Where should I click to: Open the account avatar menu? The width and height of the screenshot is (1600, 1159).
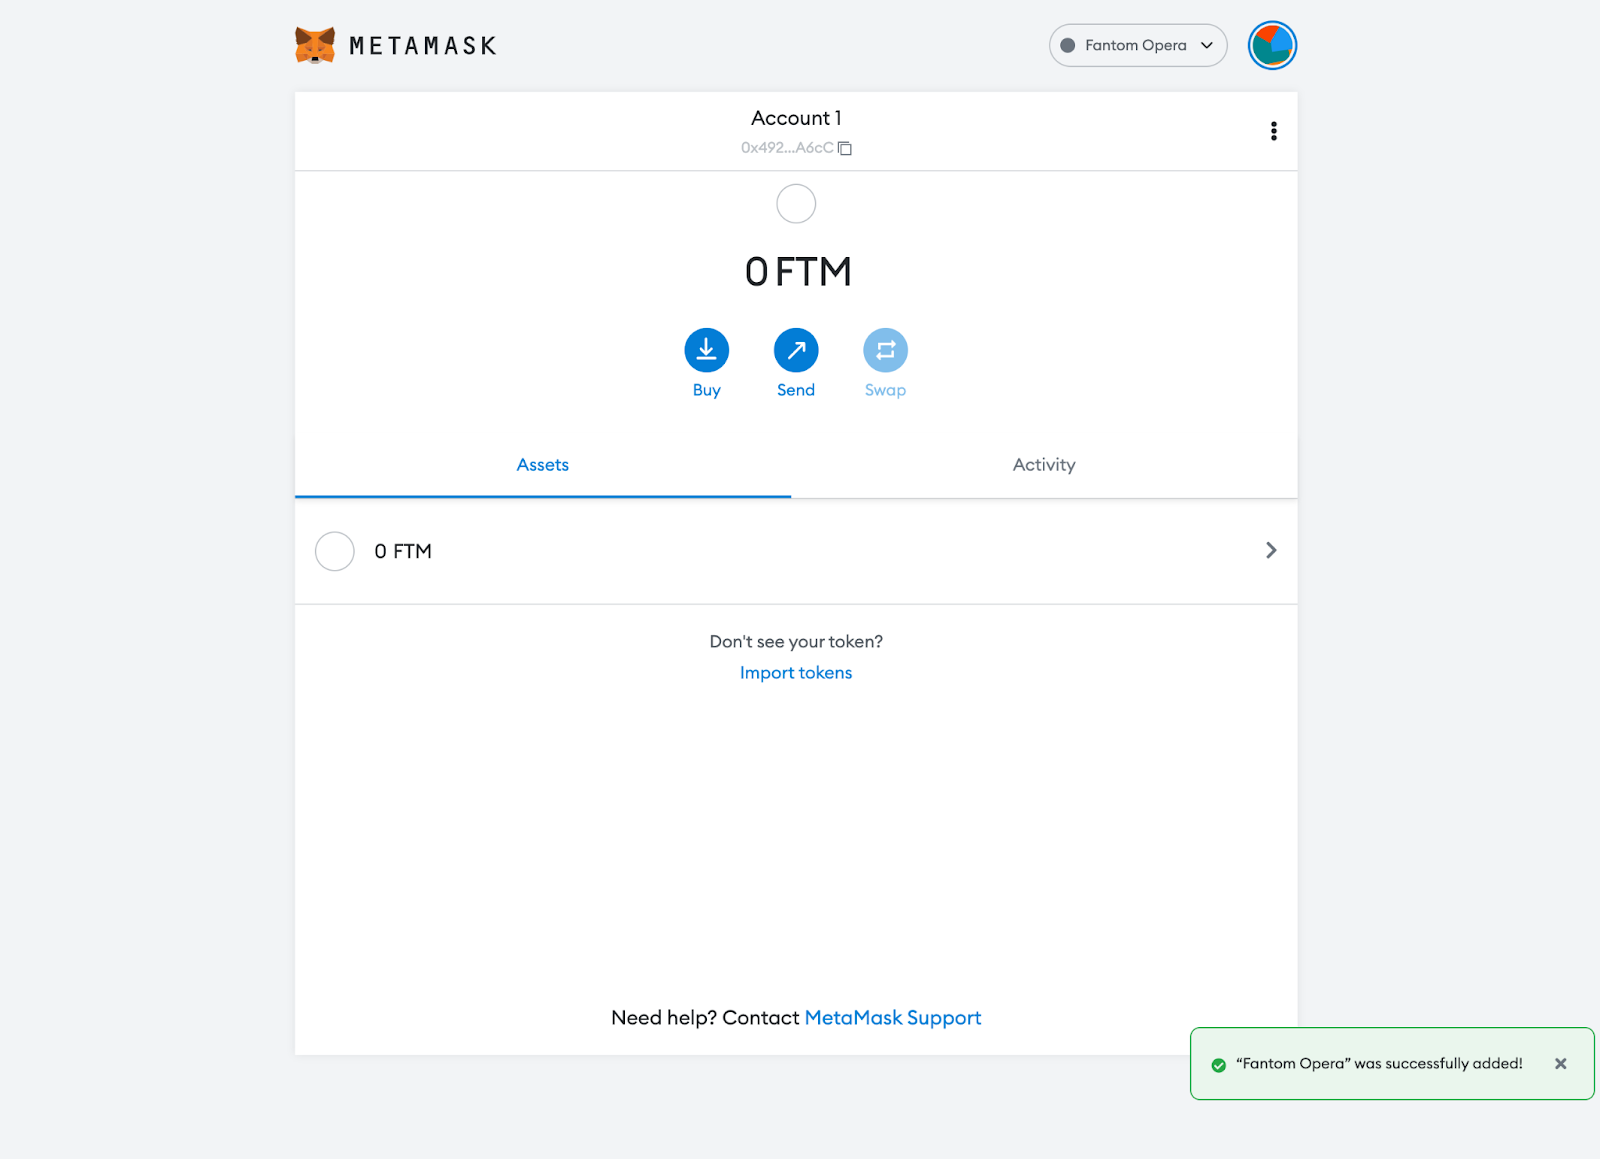point(1272,45)
